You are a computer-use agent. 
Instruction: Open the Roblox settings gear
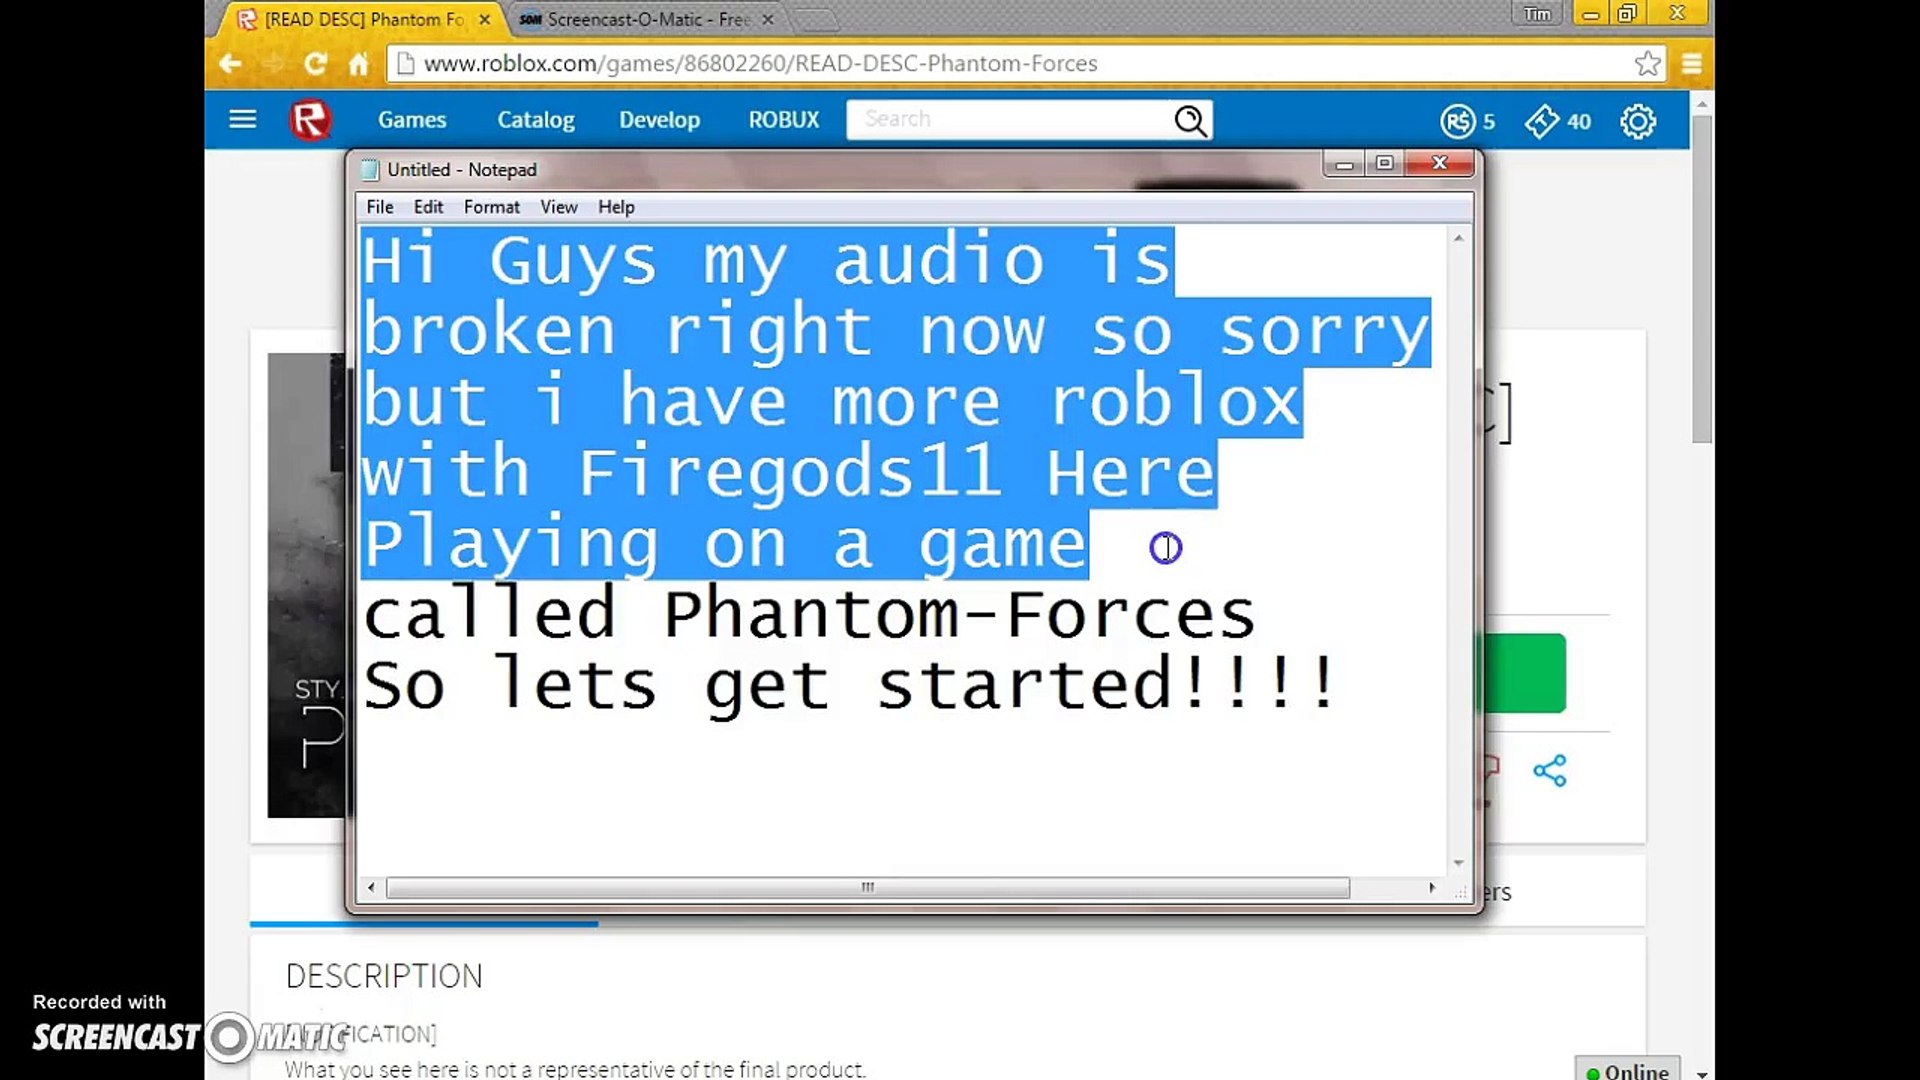click(x=1637, y=122)
